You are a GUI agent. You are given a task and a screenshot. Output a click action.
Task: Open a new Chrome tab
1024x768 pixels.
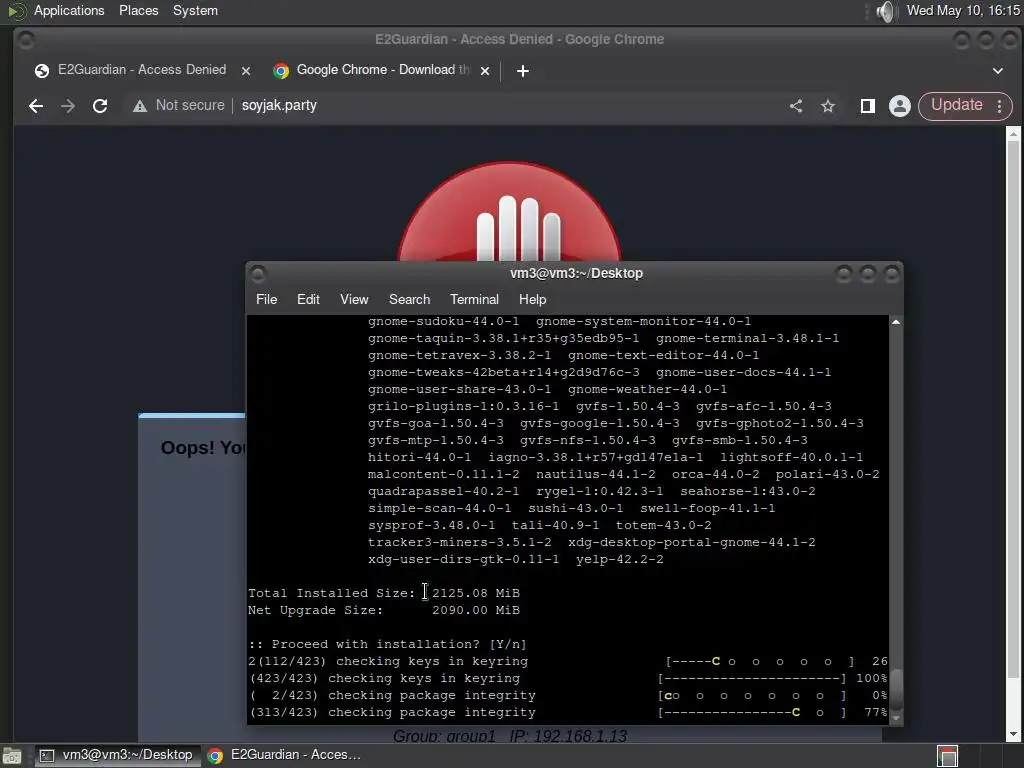point(522,71)
